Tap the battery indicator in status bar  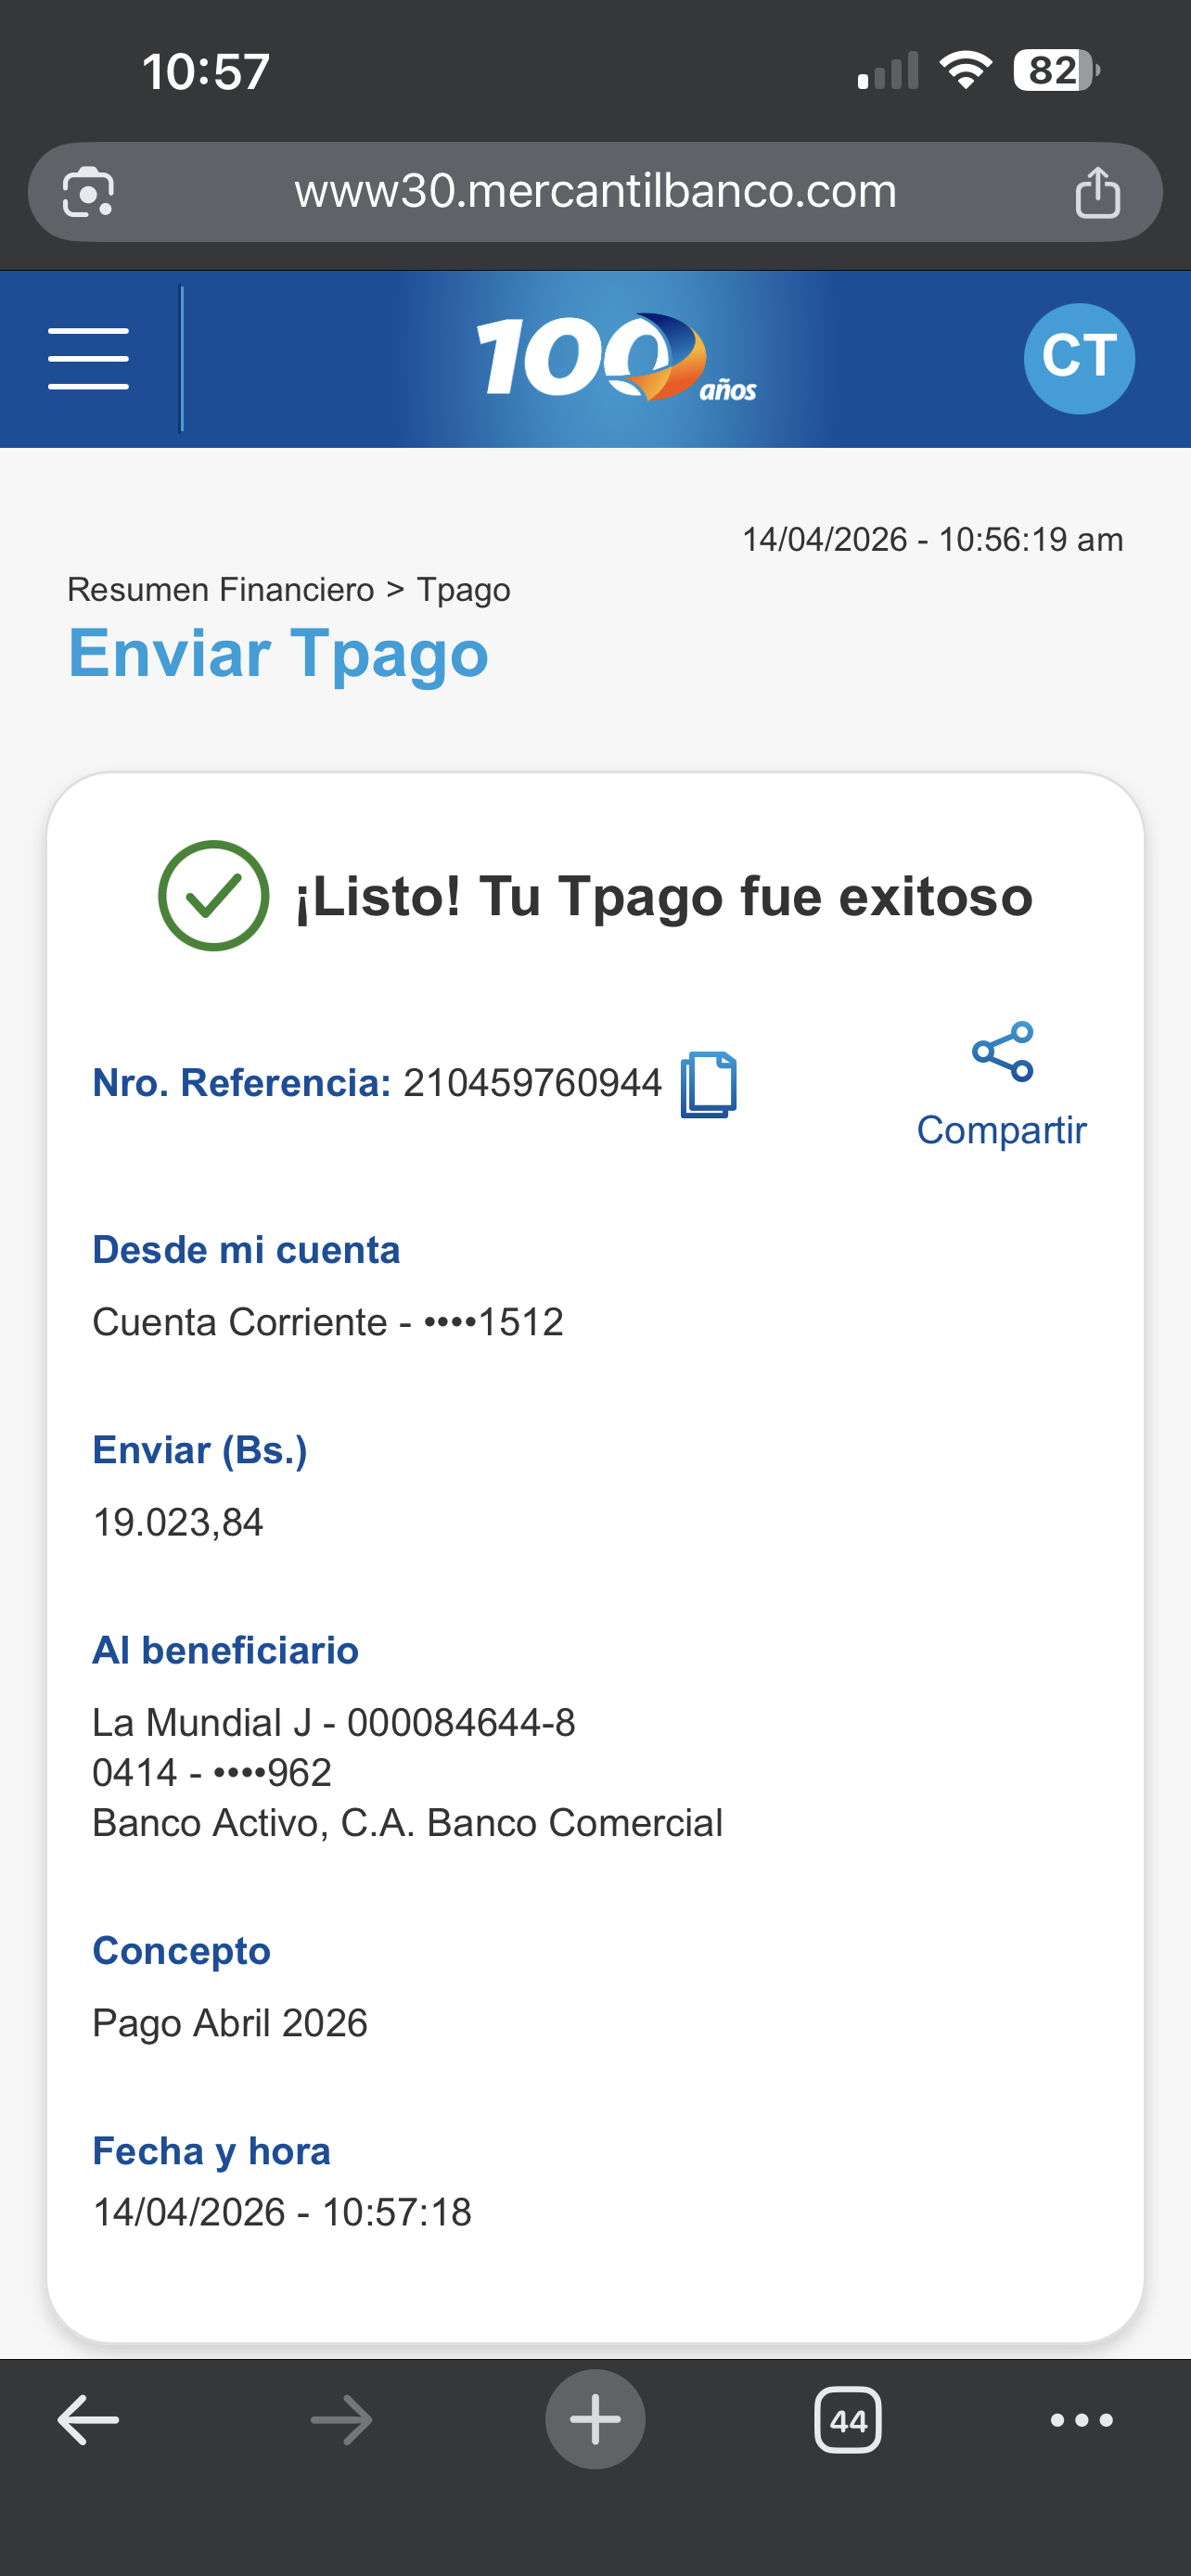[x=1055, y=71]
